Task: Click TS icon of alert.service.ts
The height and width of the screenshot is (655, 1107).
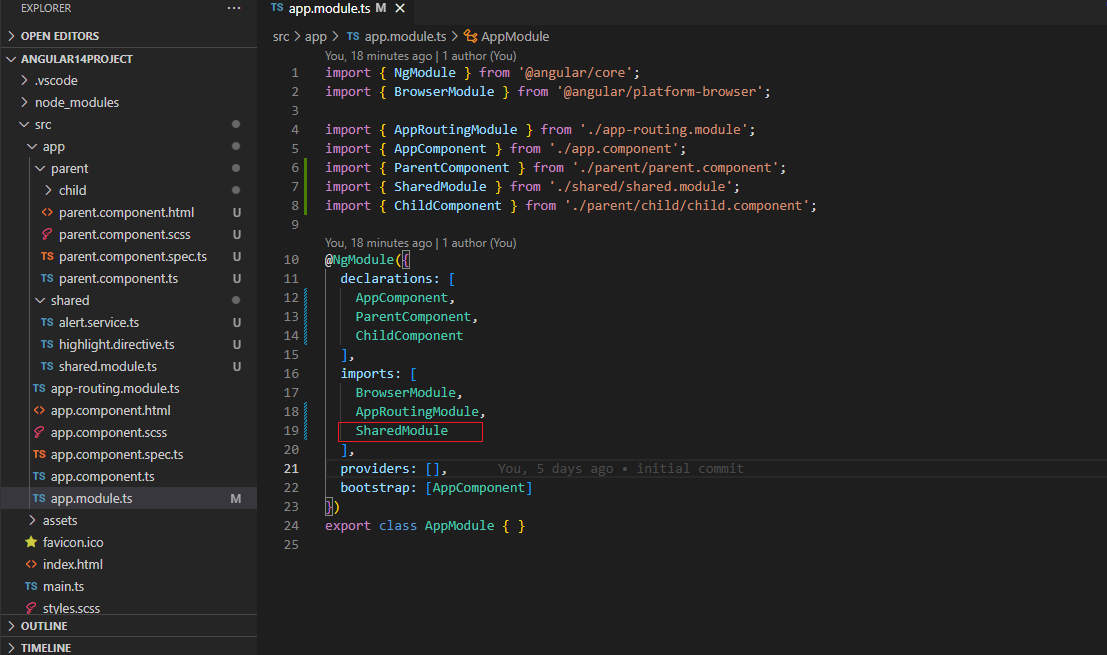Action: (x=47, y=322)
